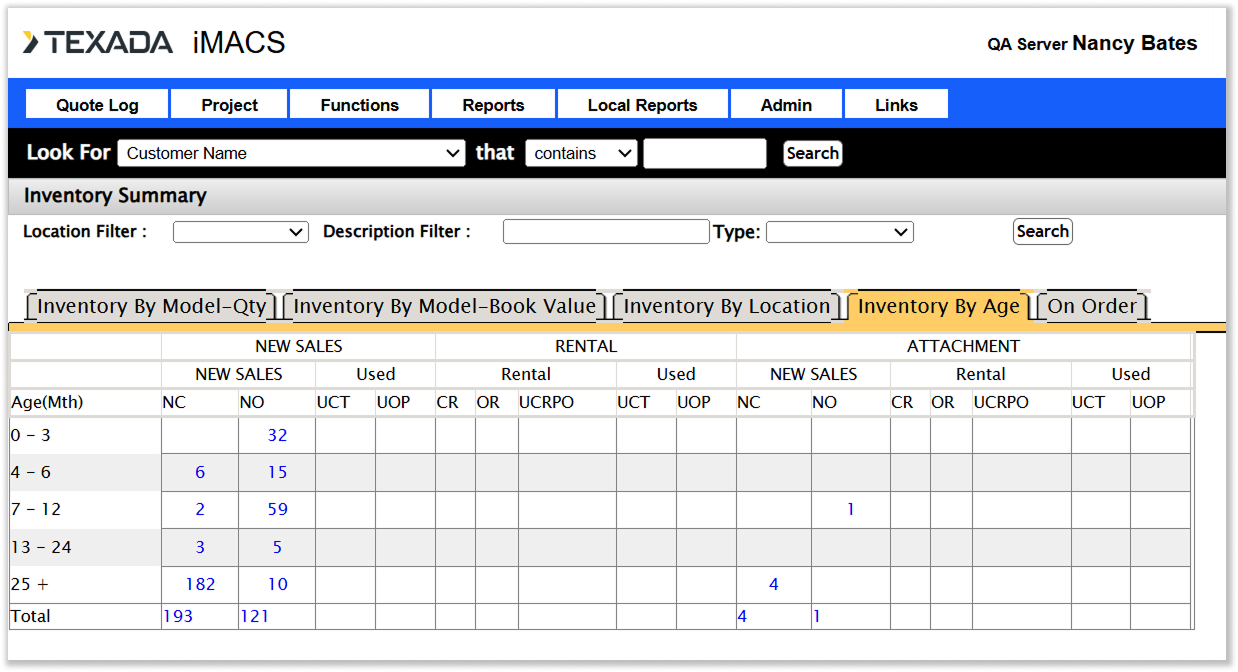Open the Project menu
The image size is (1238, 672).
pyautogui.click(x=229, y=105)
